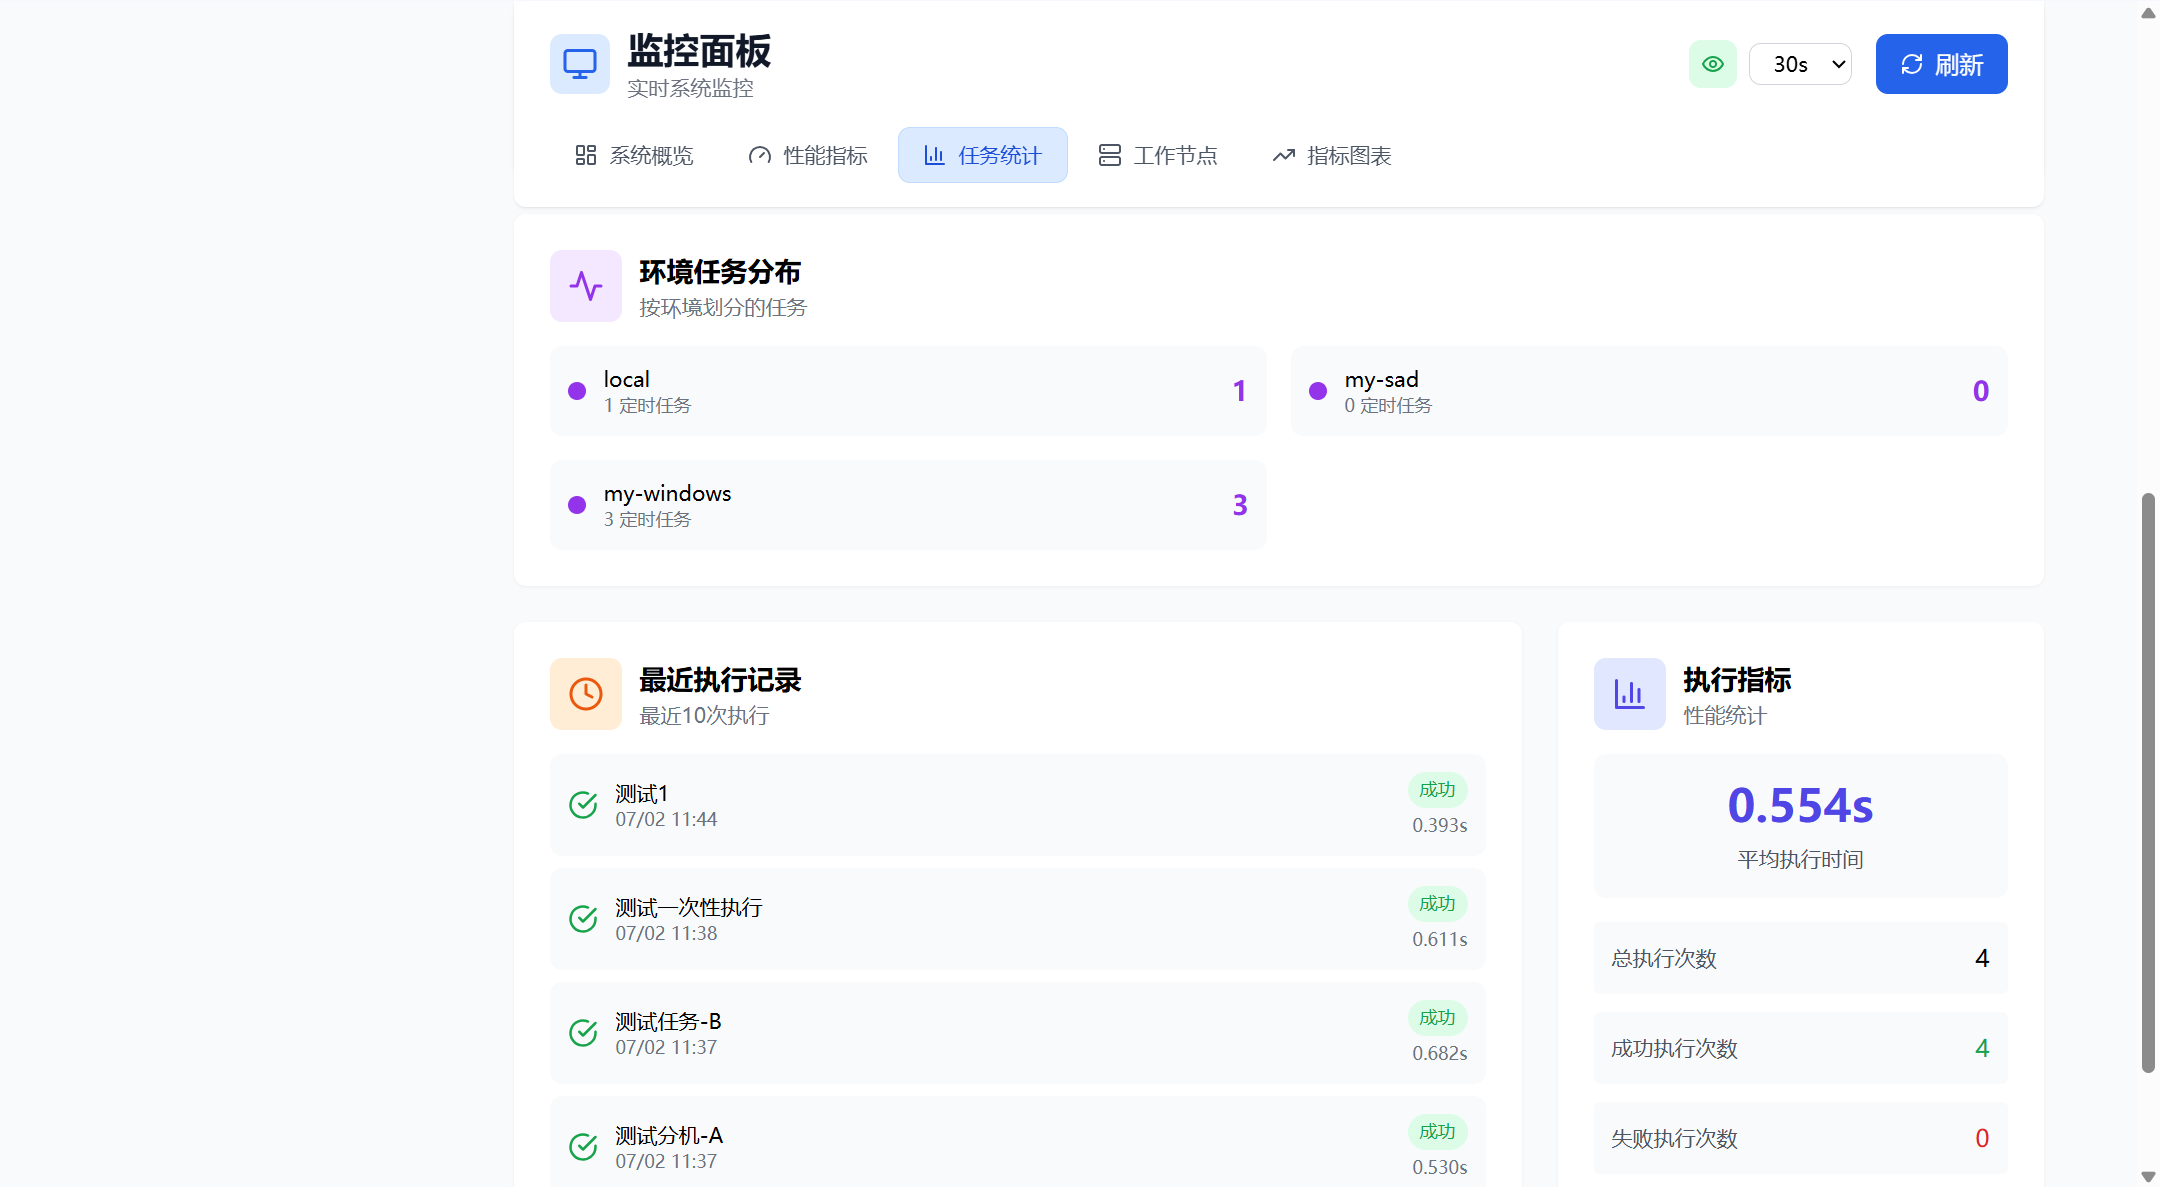Open the 30s refresh interval dropdown
The image size is (2160, 1187).
click(x=1799, y=64)
